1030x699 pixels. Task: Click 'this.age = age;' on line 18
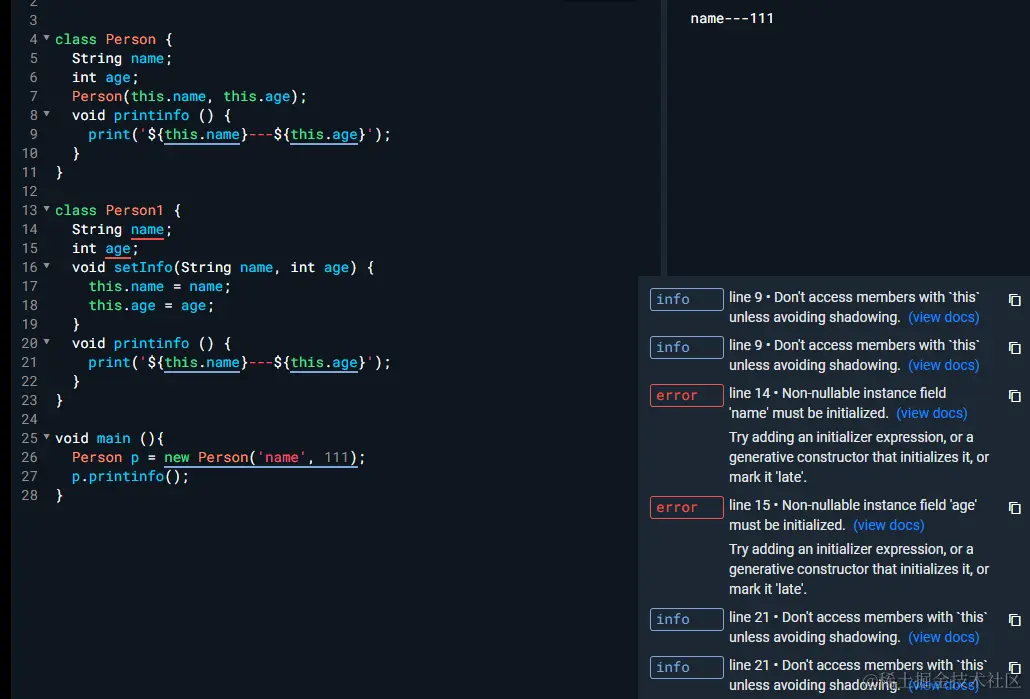(151, 305)
